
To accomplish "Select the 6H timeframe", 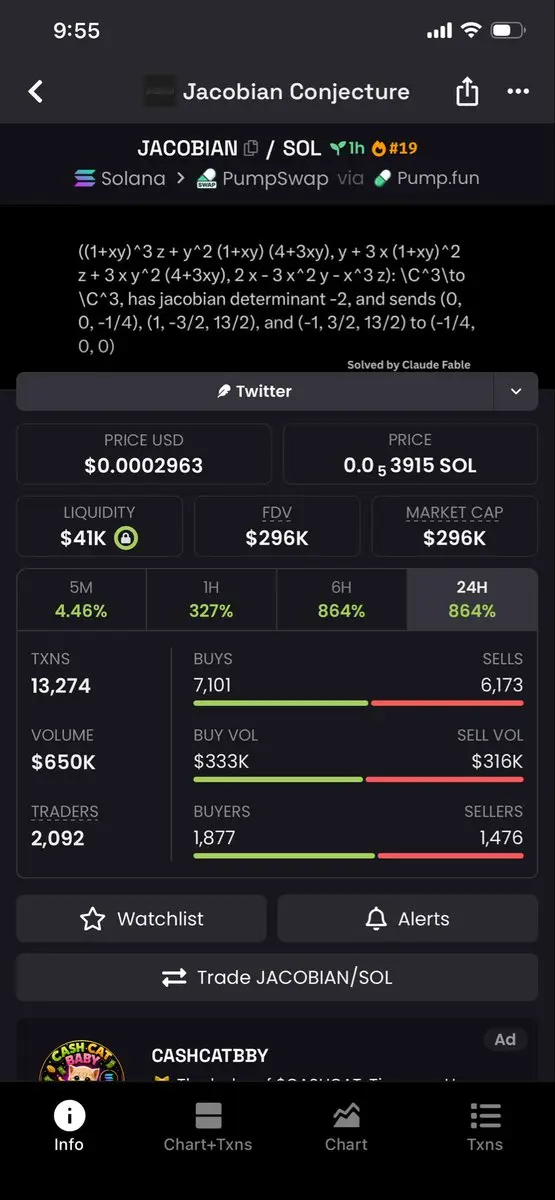I will (x=341, y=599).
